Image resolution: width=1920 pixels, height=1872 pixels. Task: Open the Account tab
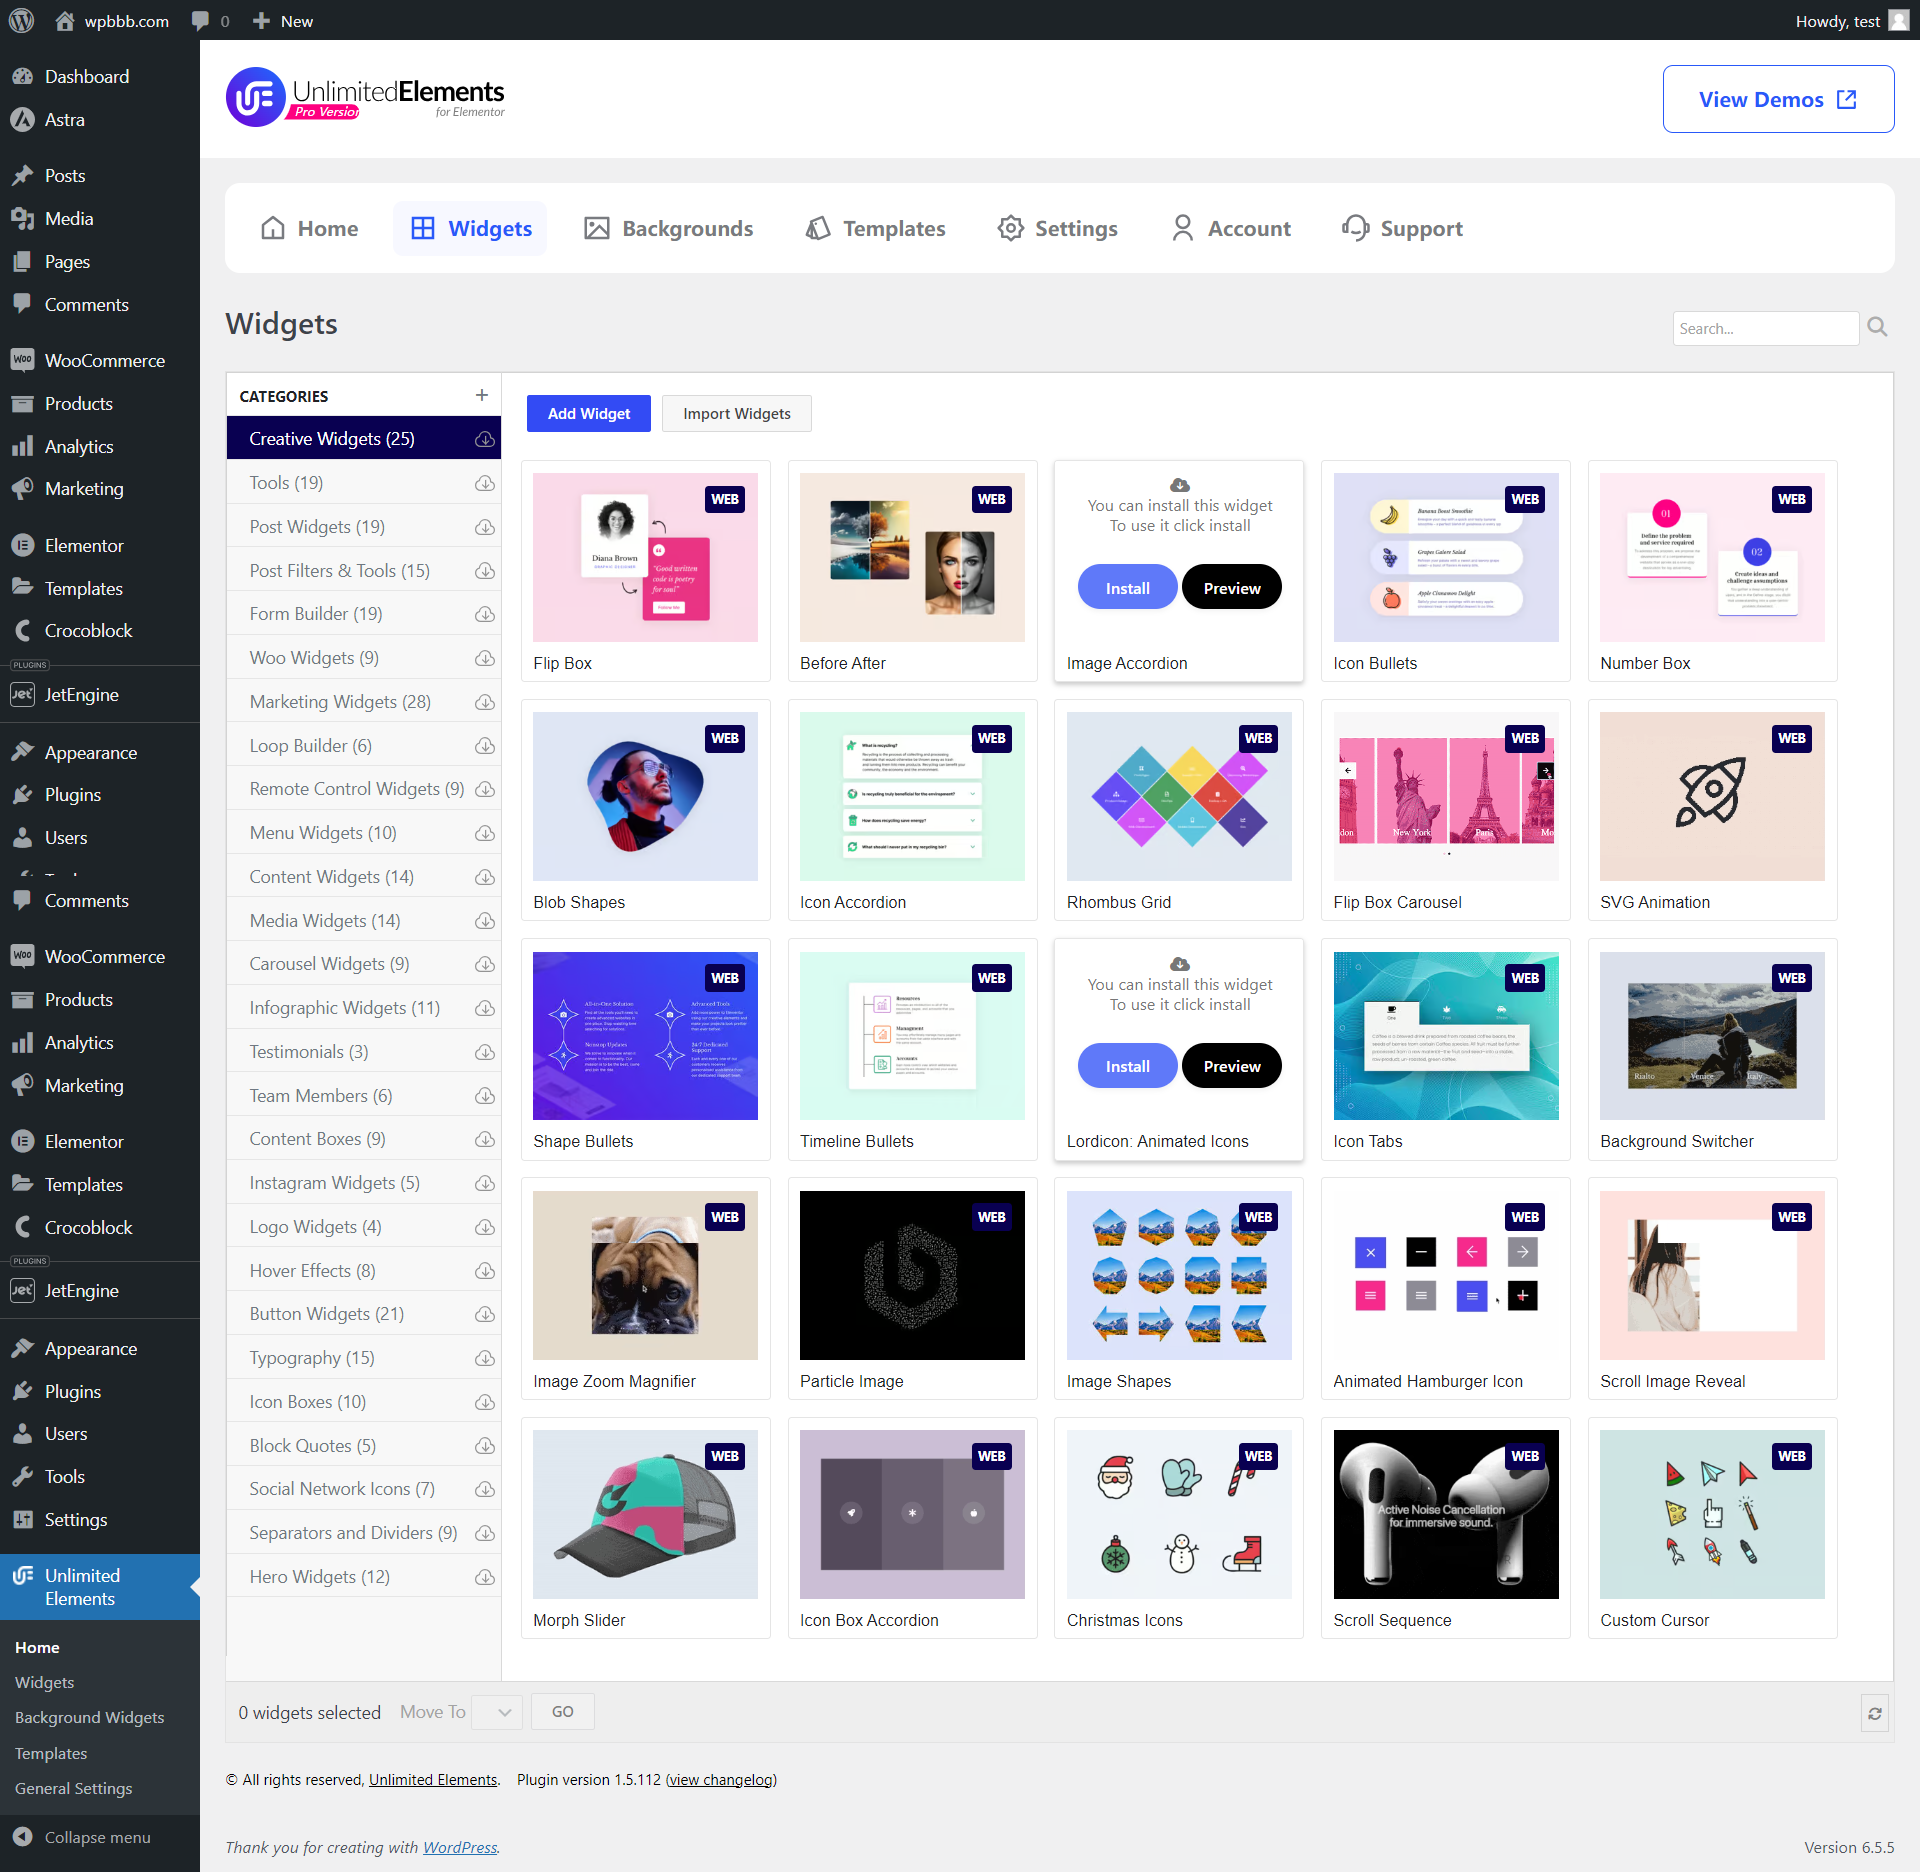[1231, 228]
